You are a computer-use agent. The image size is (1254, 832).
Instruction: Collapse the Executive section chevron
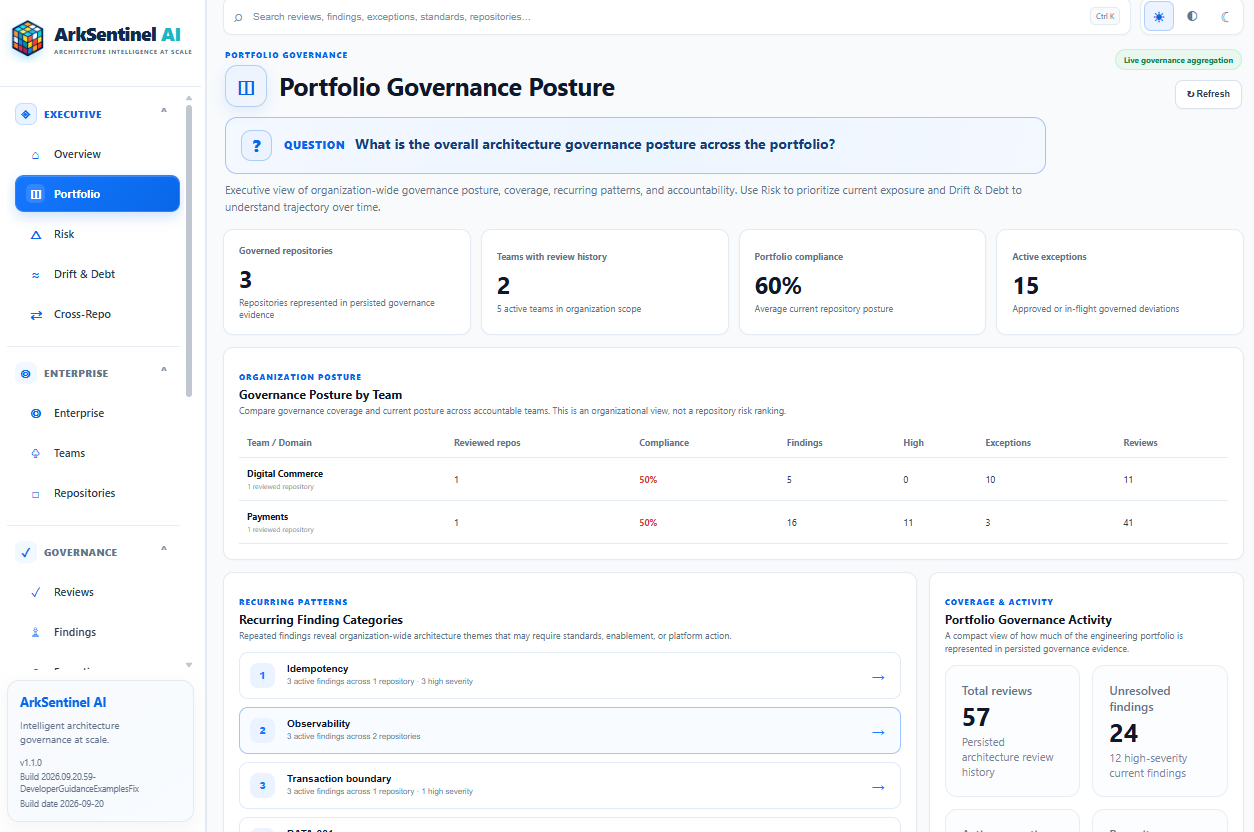point(164,111)
